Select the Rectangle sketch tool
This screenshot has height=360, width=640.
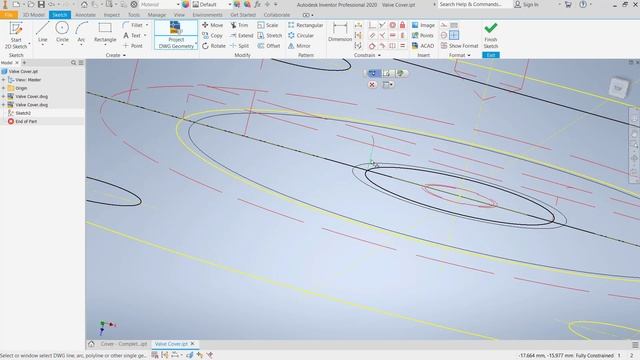click(x=105, y=32)
